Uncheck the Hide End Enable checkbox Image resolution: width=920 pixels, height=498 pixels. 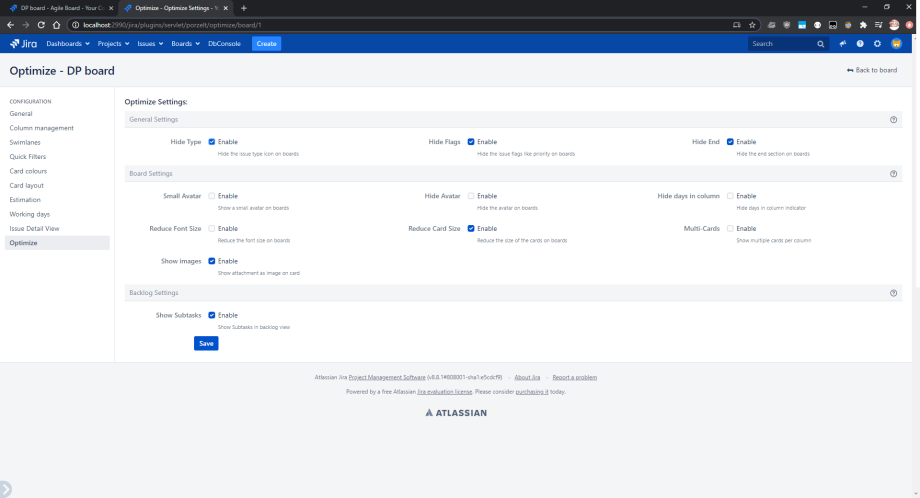pos(730,142)
